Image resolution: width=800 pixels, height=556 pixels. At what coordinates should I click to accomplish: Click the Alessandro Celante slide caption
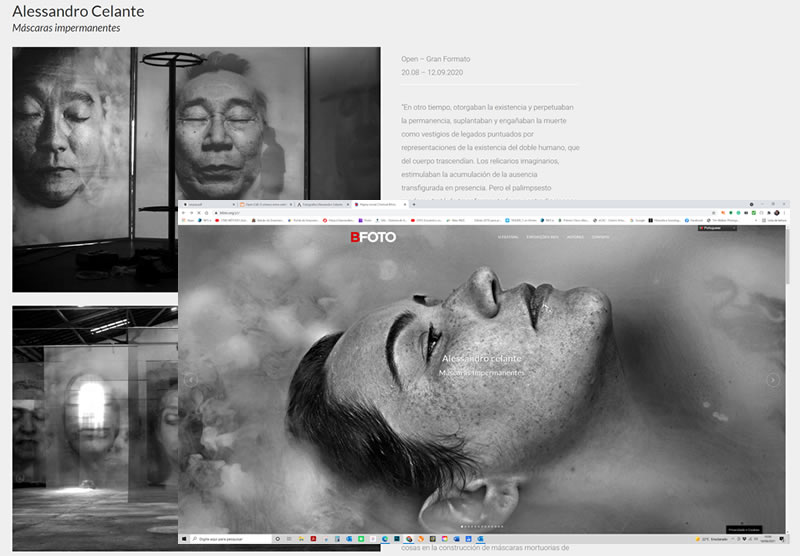[481, 359]
